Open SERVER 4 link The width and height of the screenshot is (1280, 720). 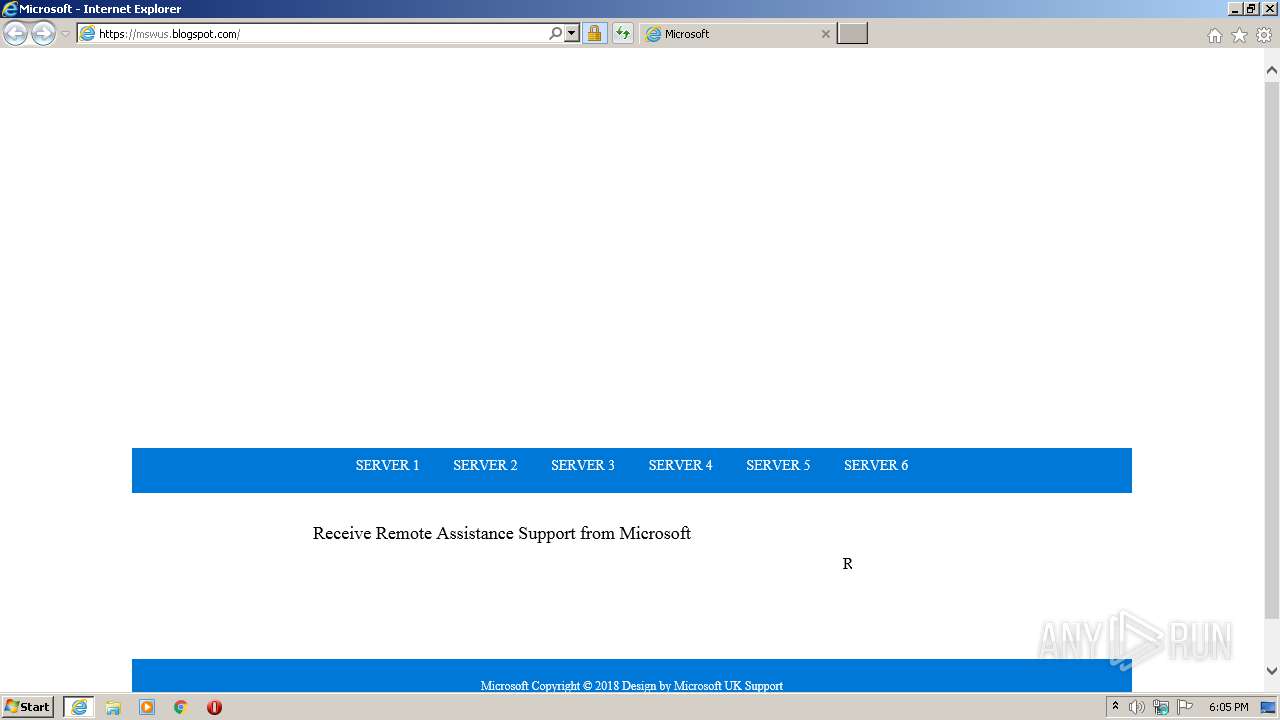pos(680,465)
